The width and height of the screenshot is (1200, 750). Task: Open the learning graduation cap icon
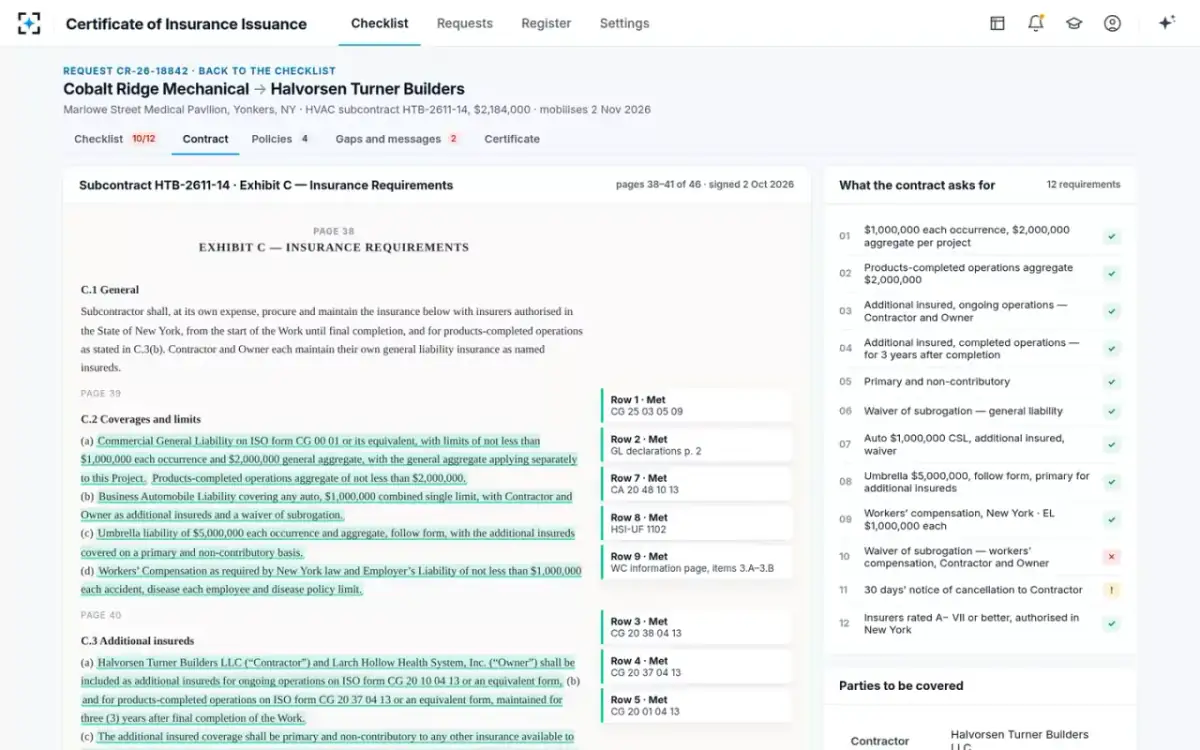pos(1074,23)
